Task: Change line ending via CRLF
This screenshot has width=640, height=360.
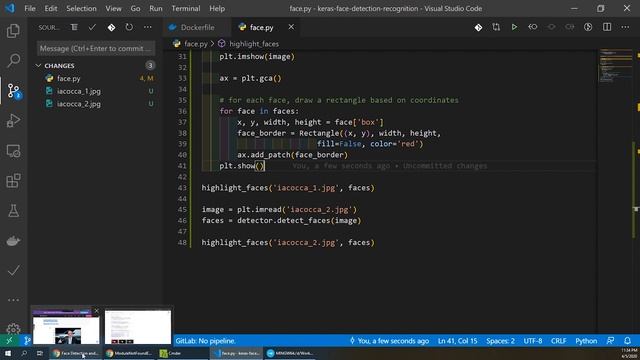Action: (558, 341)
